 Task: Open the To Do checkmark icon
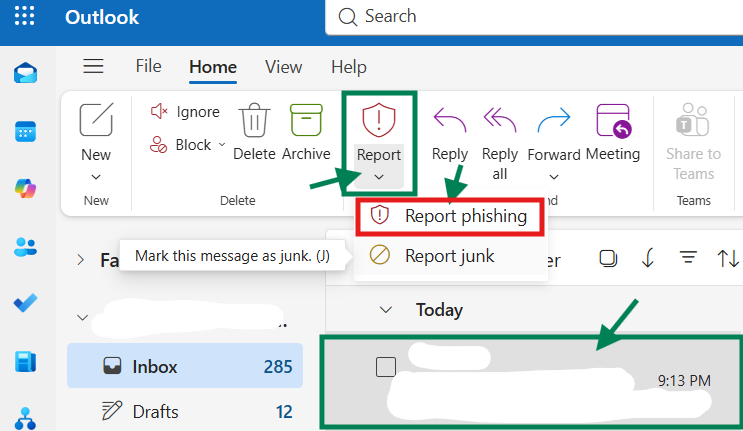point(26,303)
